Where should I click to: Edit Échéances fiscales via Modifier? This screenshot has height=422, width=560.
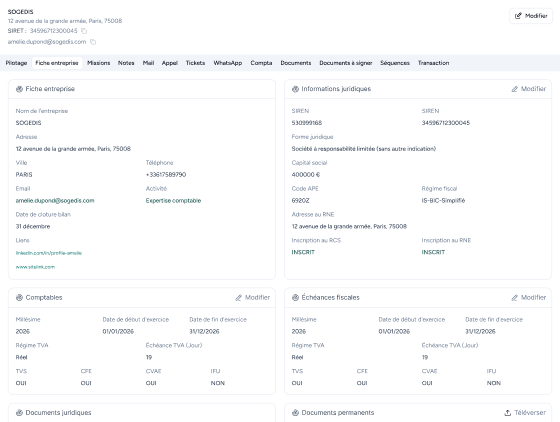(529, 297)
